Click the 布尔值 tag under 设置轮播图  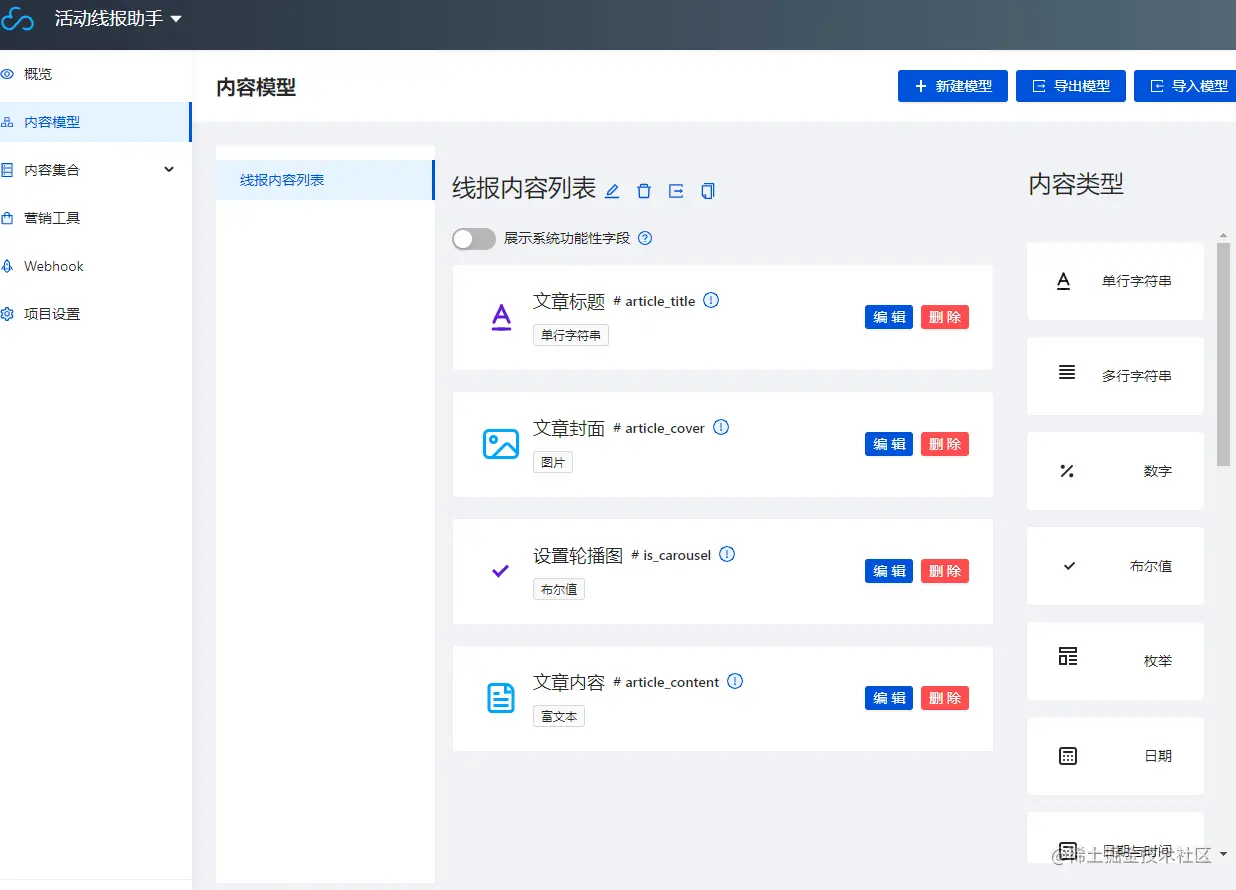559,589
